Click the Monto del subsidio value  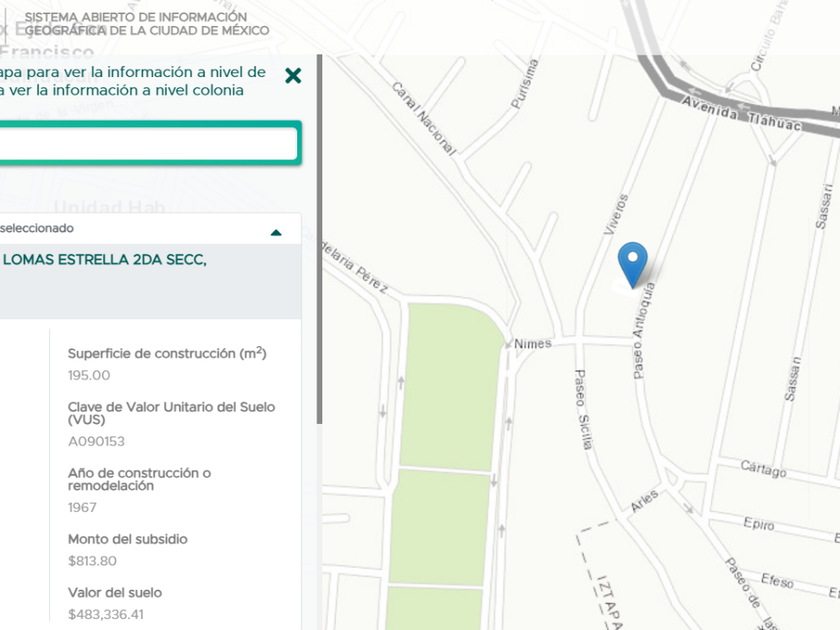point(92,561)
